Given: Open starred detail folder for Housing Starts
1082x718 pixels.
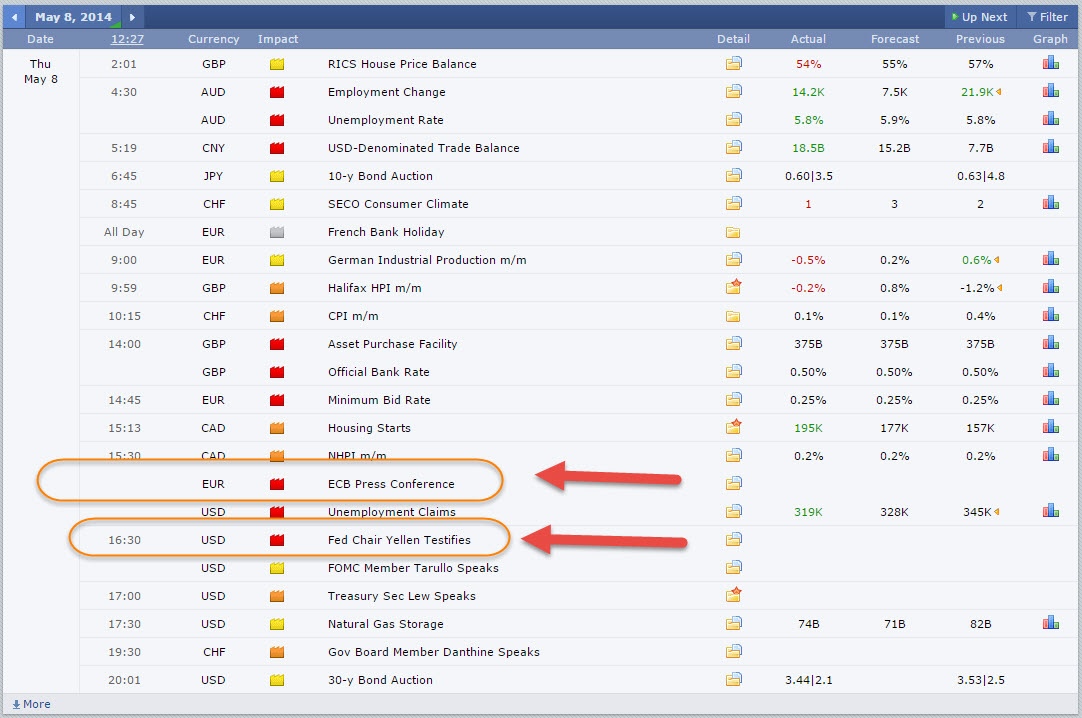Looking at the screenshot, I should [734, 426].
